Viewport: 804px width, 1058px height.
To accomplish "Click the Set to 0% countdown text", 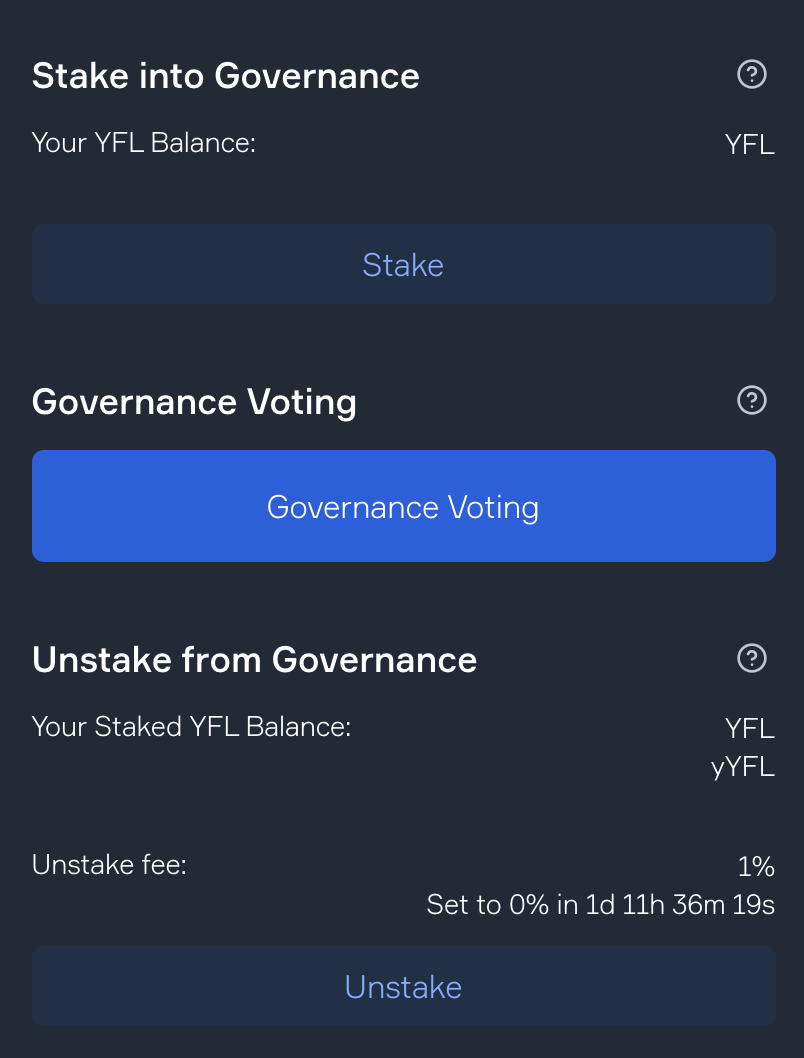I will tap(600, 904).
